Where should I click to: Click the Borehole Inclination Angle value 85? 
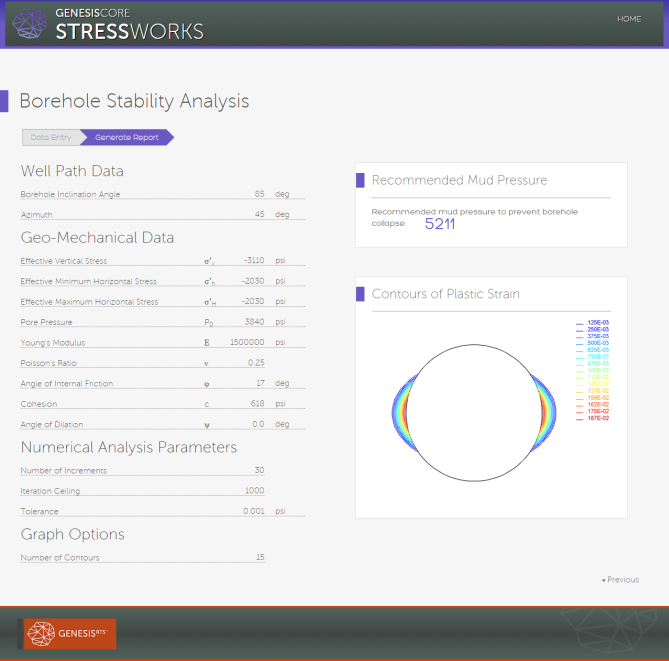pyautogui.click(x=259, y=194)
